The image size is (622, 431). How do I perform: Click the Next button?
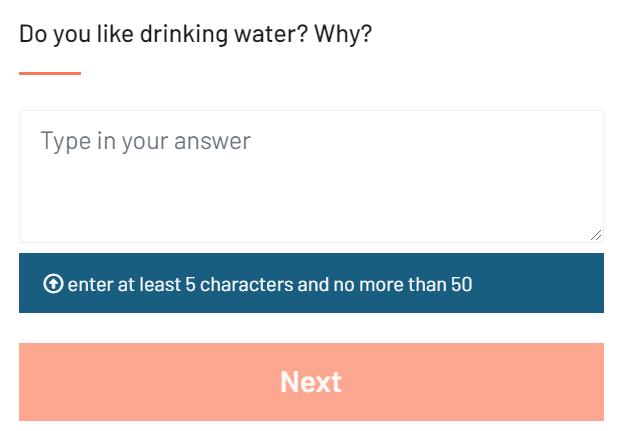(311, 382)
